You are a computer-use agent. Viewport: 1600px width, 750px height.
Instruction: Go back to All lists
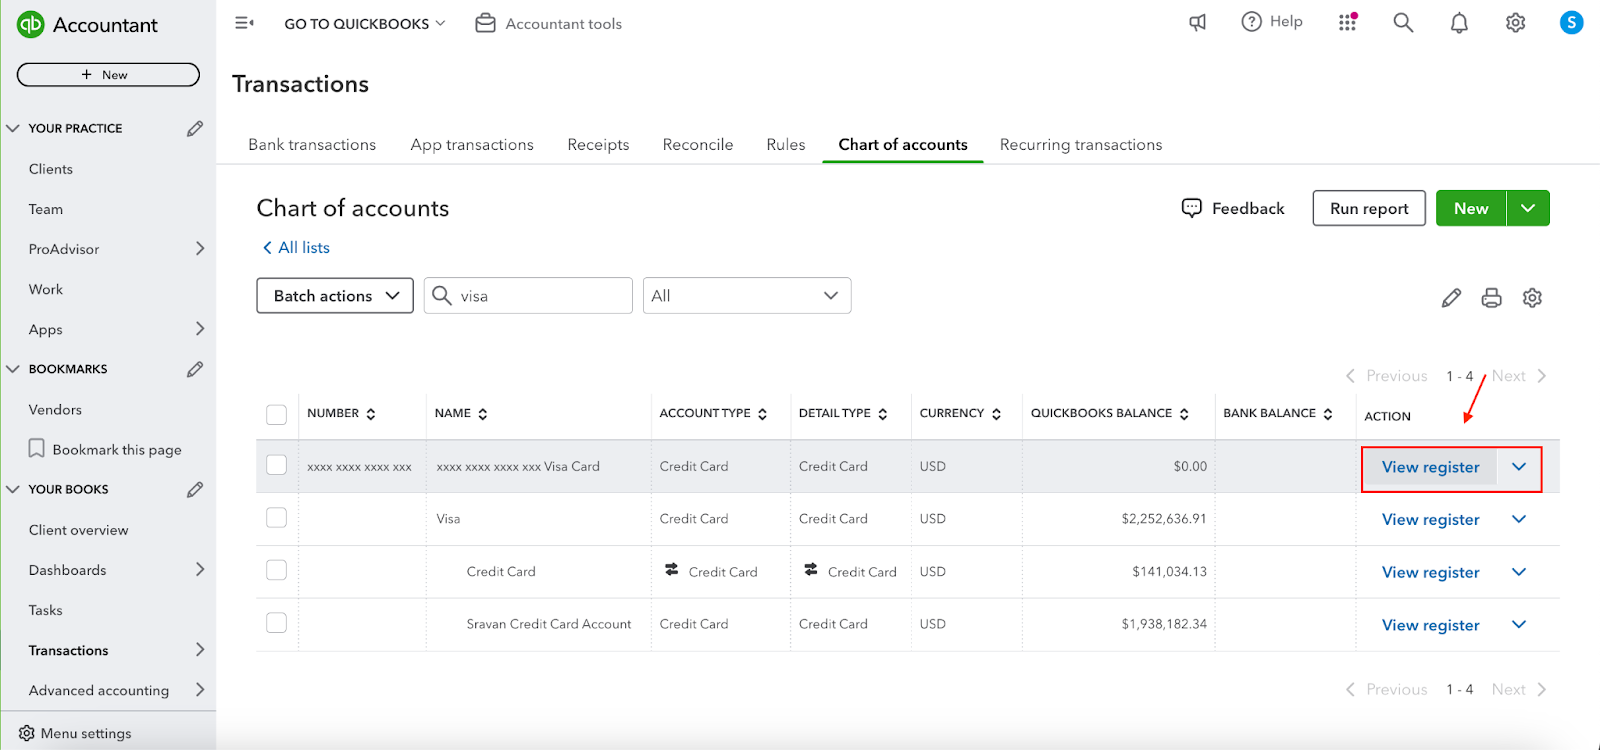pos(296,247)
